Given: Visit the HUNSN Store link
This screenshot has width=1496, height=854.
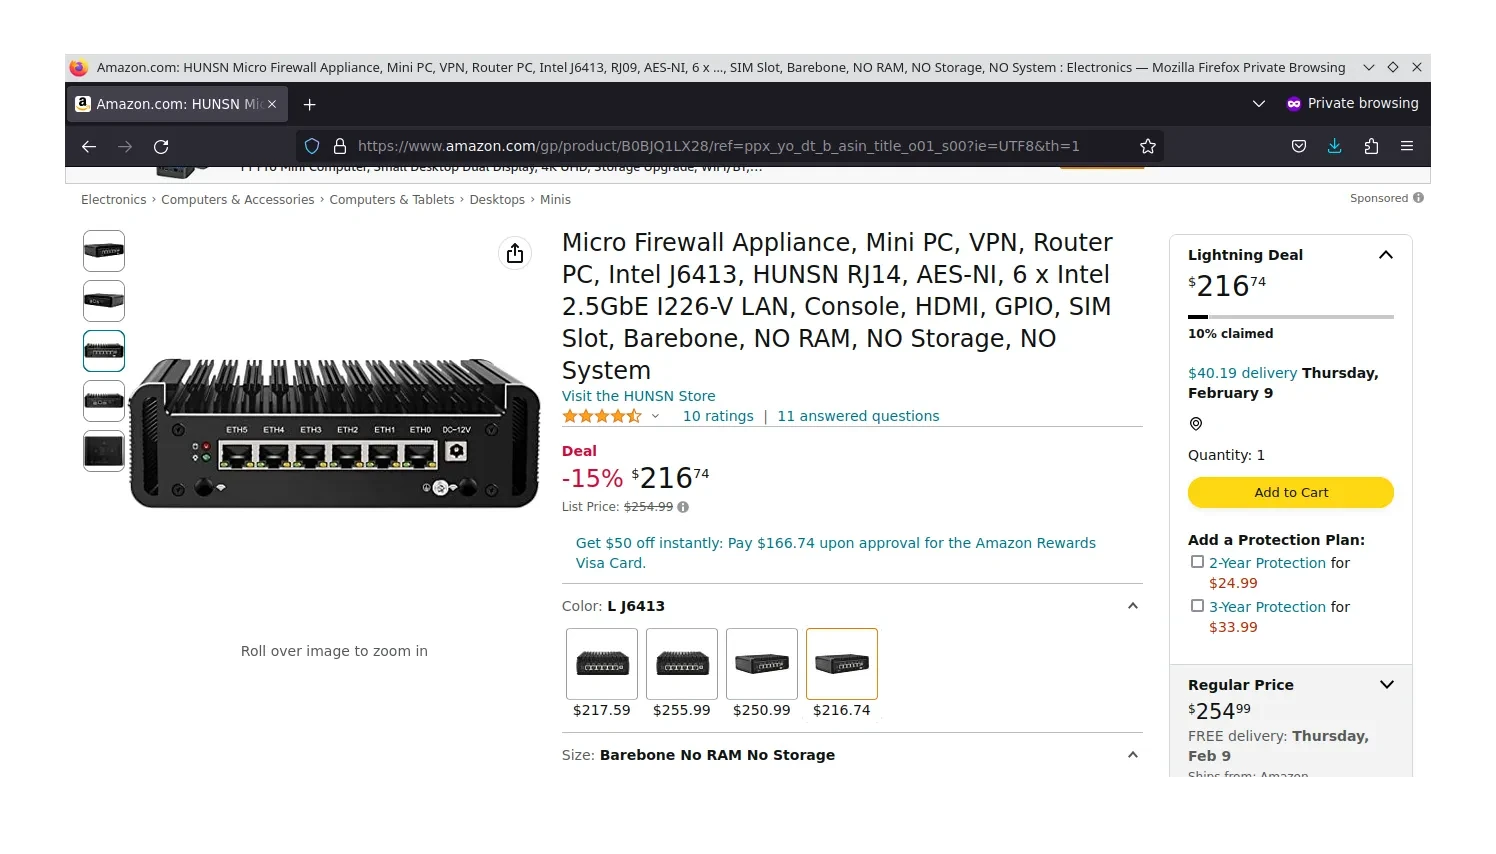Looking at the screenshot, I should [638, 396].
